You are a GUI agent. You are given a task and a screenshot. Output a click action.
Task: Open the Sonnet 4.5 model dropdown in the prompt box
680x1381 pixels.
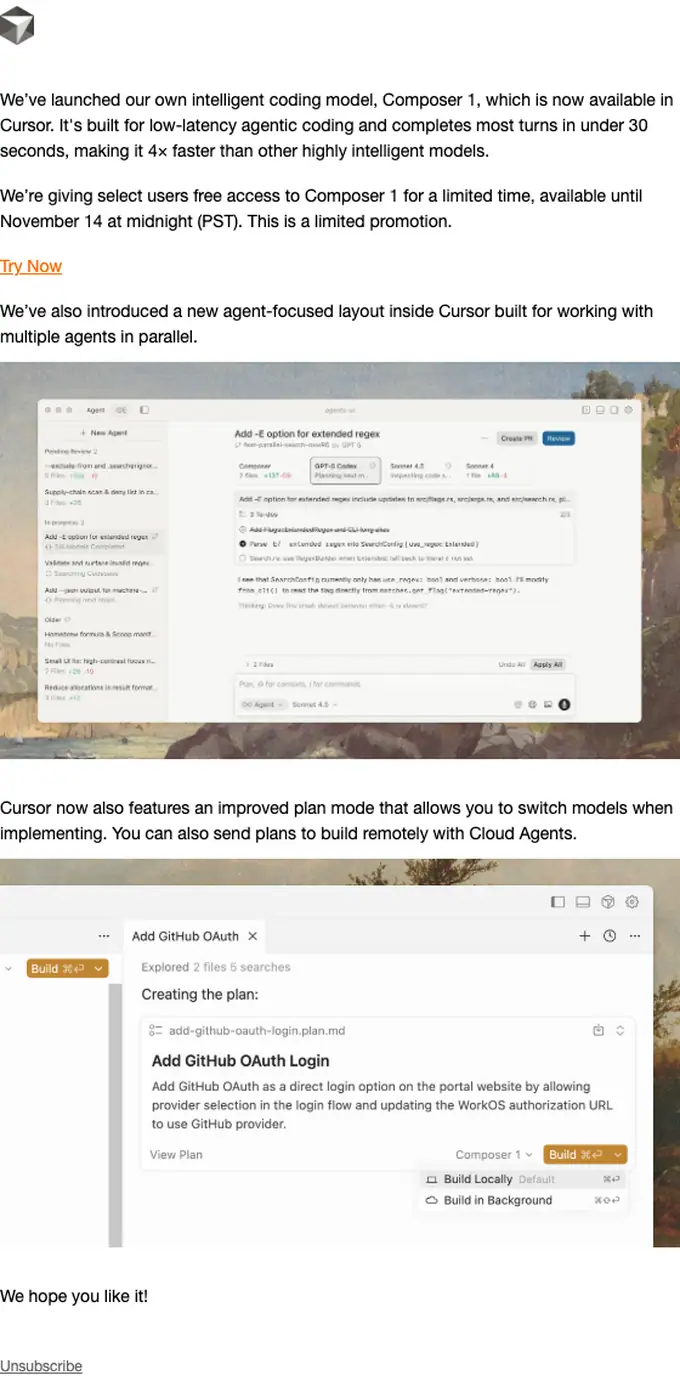(314, 704)
